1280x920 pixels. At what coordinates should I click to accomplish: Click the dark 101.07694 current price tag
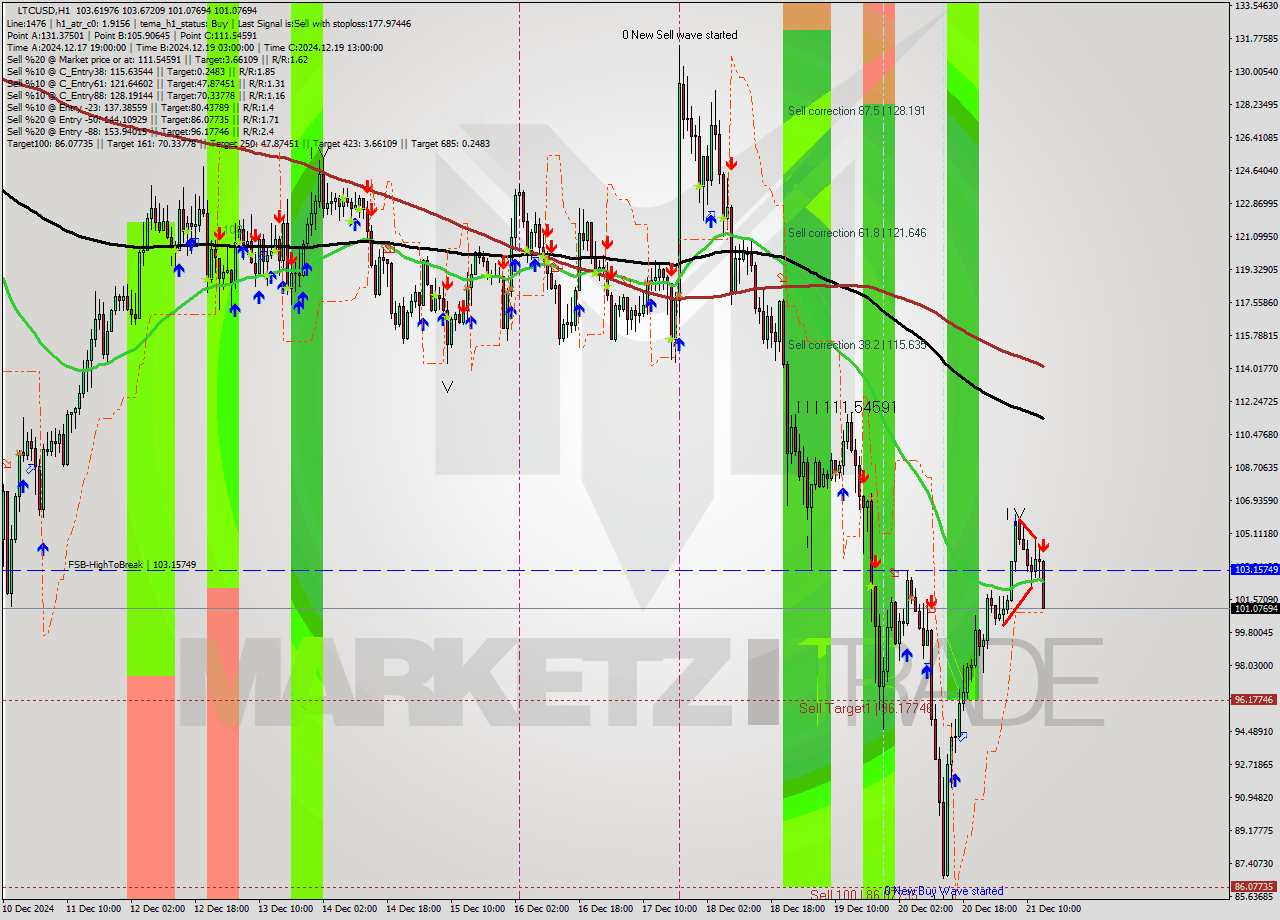tap(1255, 608)
